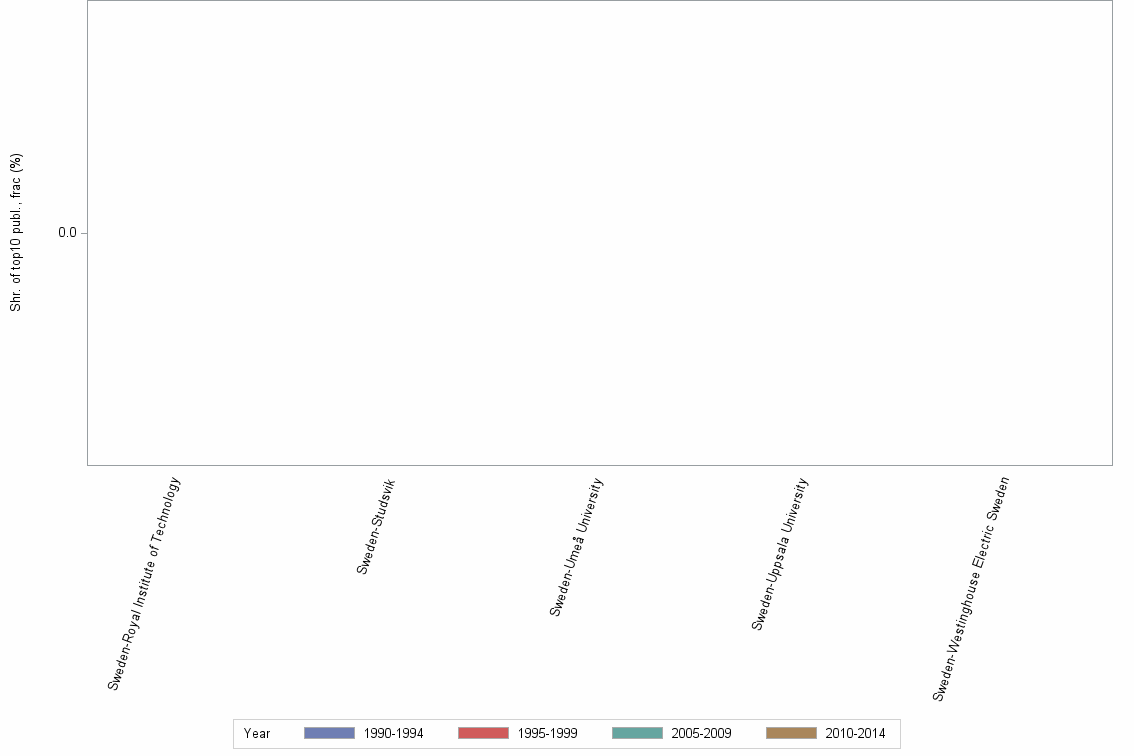The height and width of the screenshot is (756, 1134).
Task: Click the Year legend title
Action: (257, 733)
